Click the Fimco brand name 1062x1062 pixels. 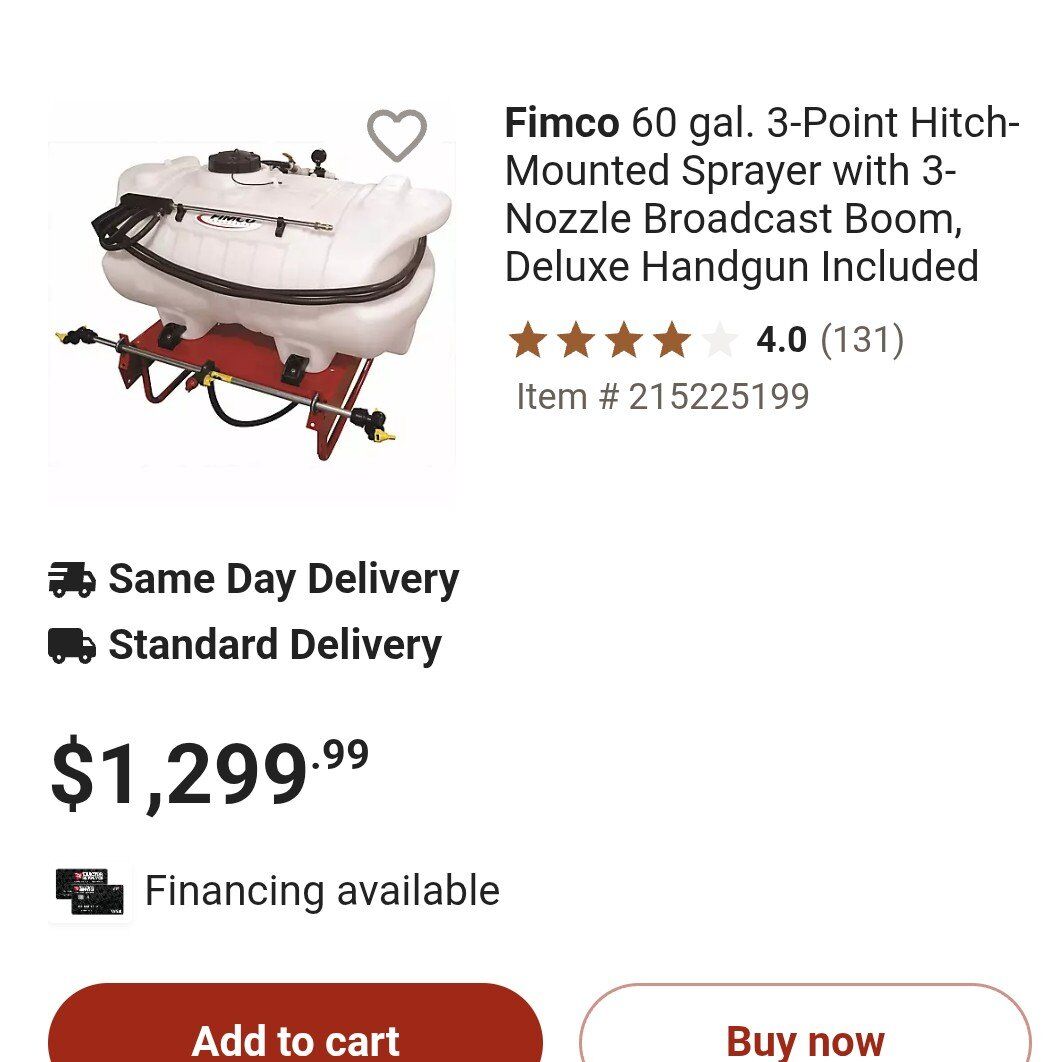coord(561,124)
